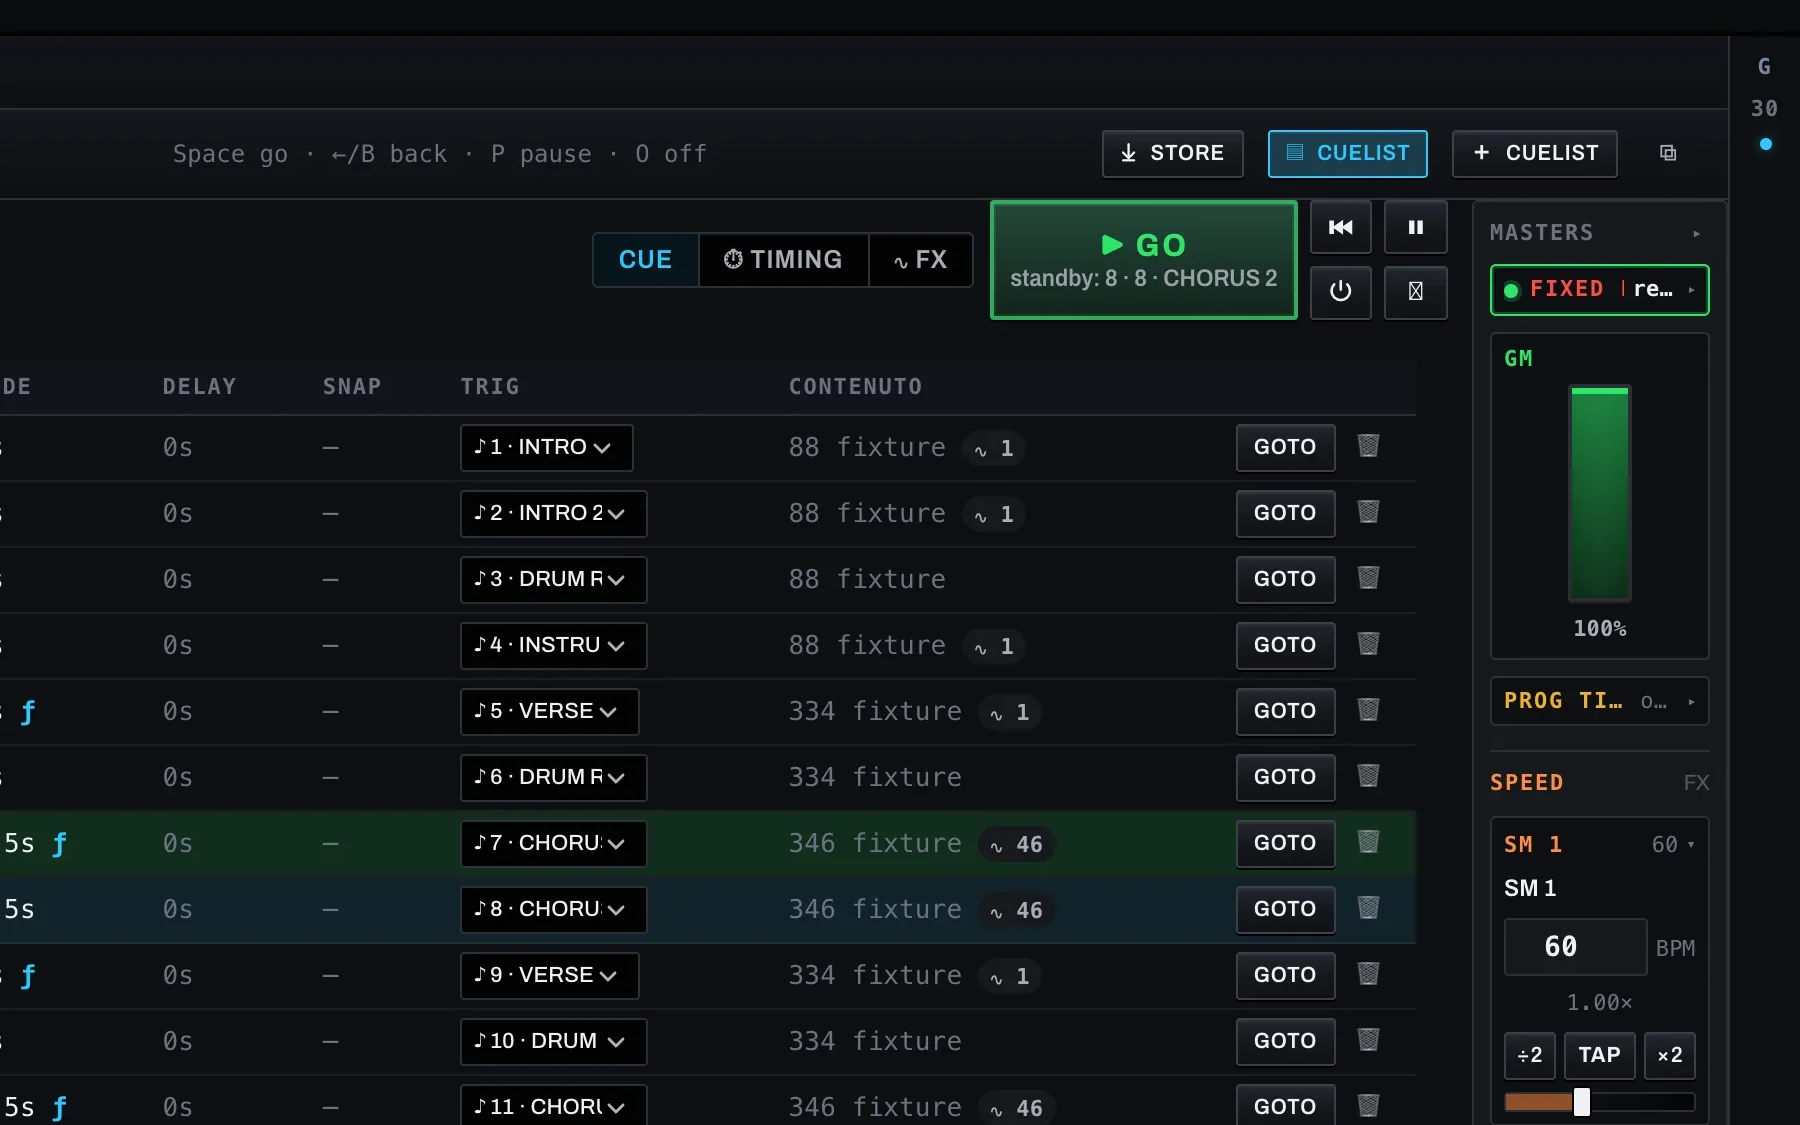This screenshot has height=1125, width=1800.
Task: Delete cue row 1 INTRO via trash icon
Action: (1368, 446)
